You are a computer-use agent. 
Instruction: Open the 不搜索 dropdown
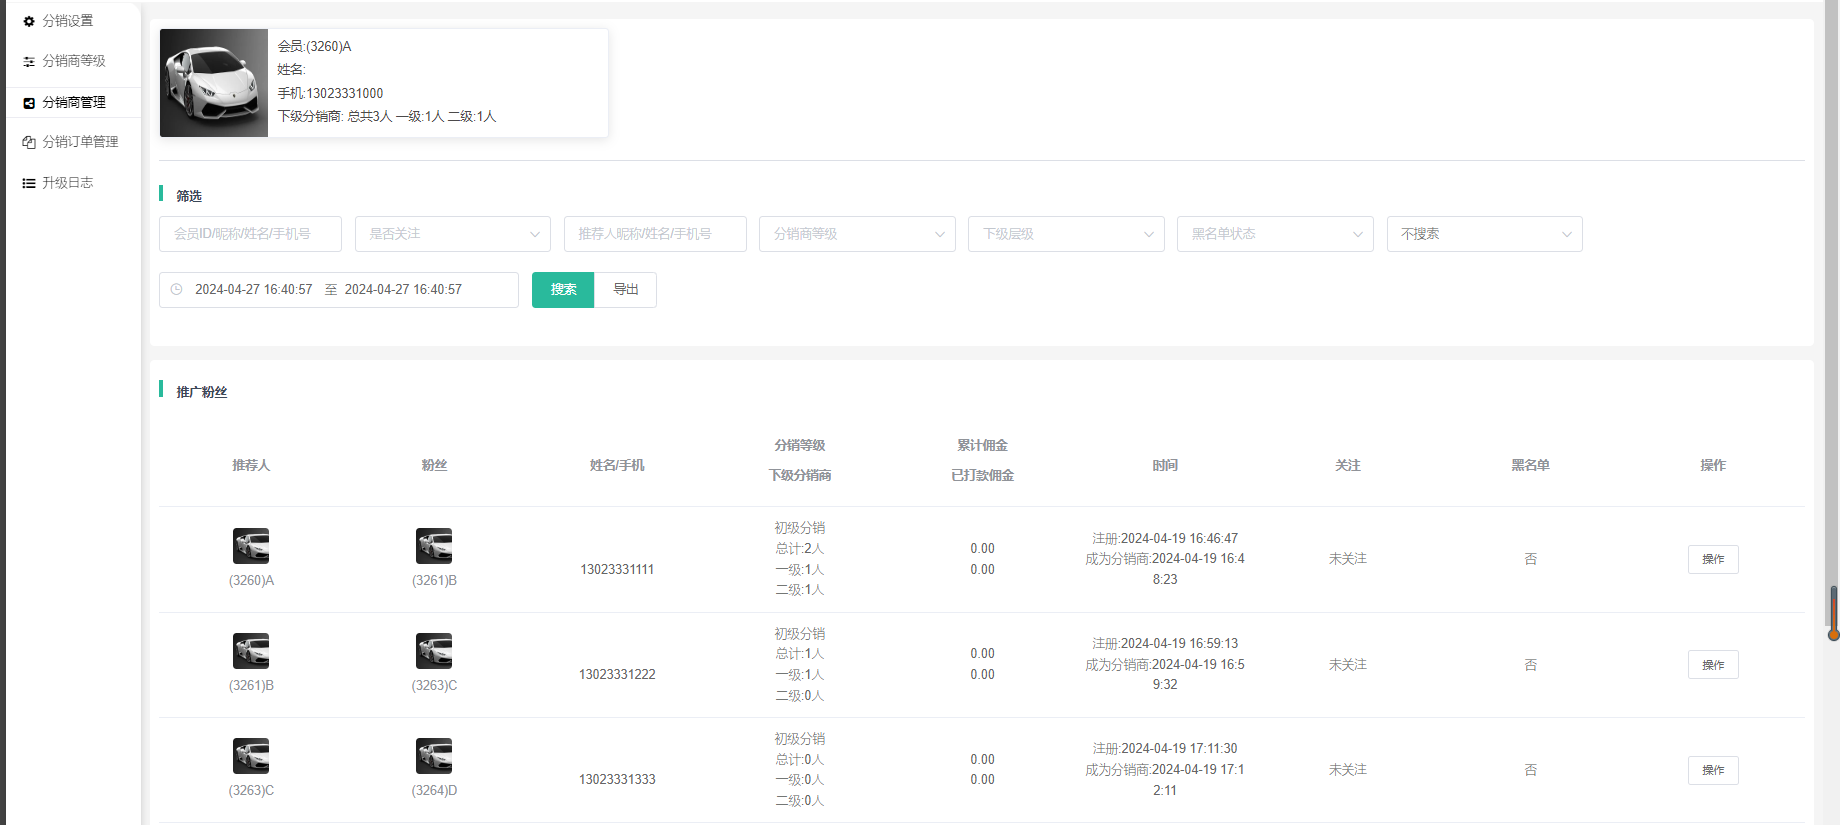point(1484,234)
